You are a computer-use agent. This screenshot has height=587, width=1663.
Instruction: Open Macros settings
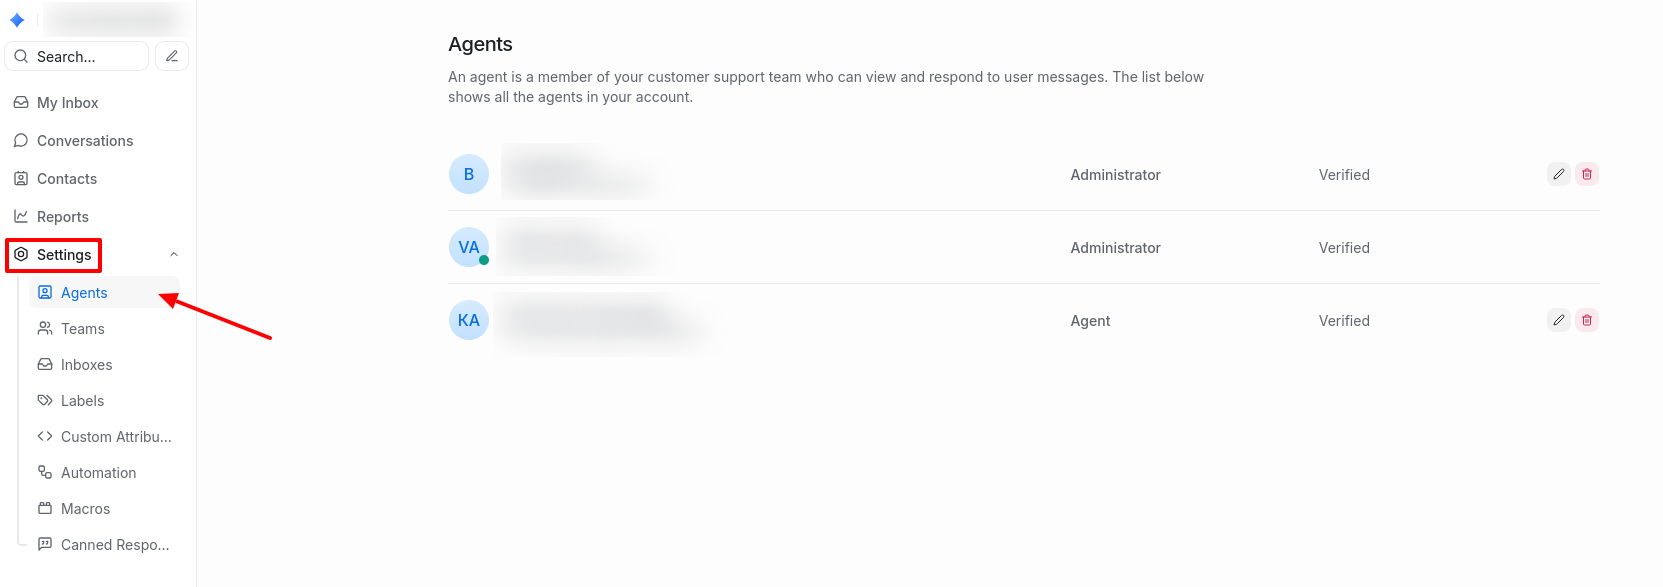point(85,509)
